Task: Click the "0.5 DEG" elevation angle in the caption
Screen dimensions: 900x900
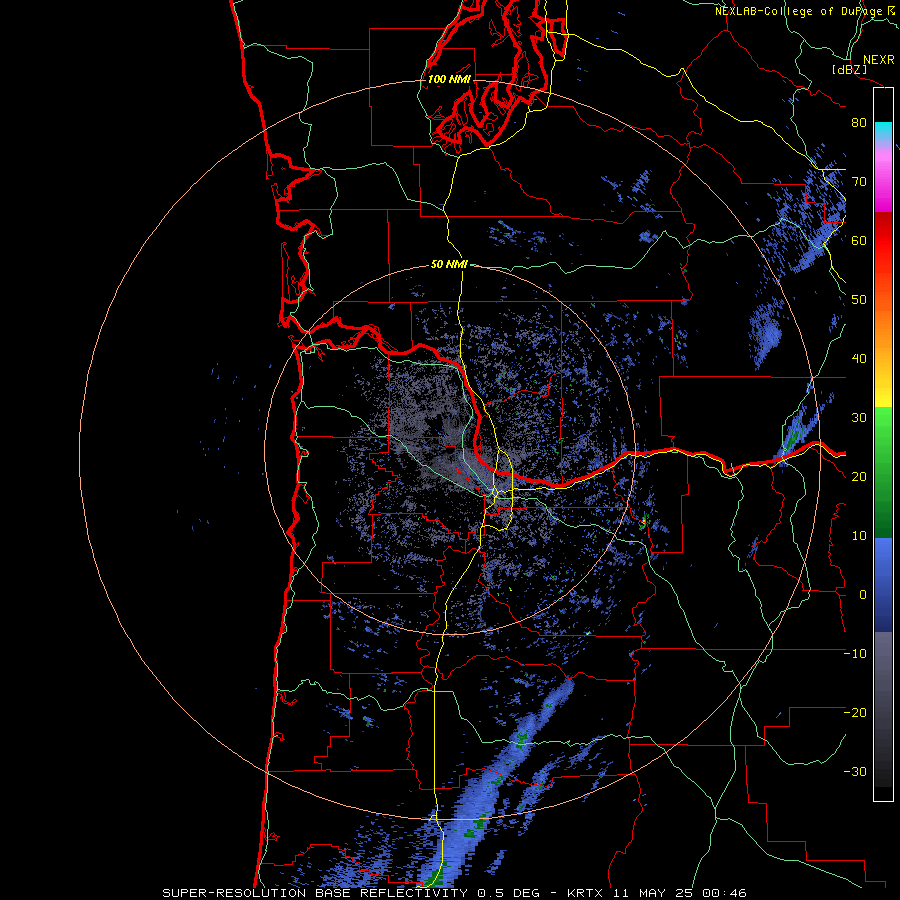Action: pos(509,893)
